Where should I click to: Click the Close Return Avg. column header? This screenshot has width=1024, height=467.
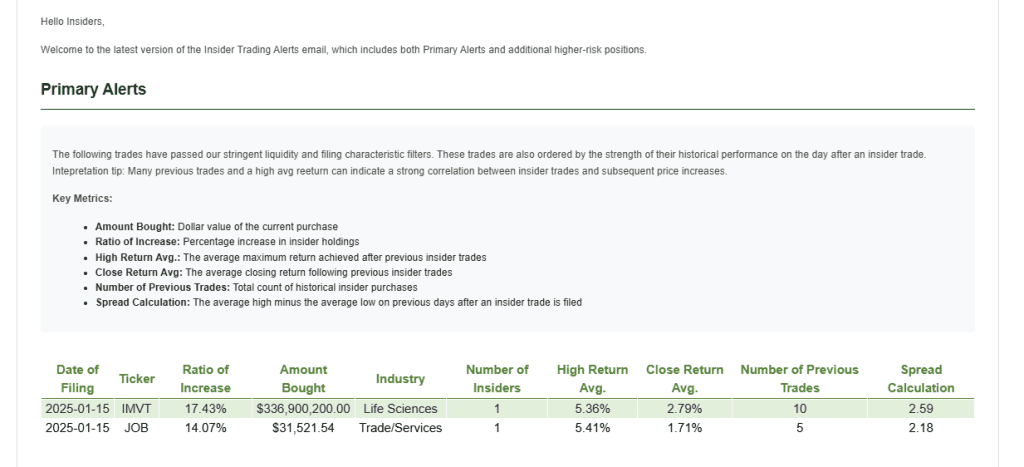pyautogui.click(x=684, y=379)
